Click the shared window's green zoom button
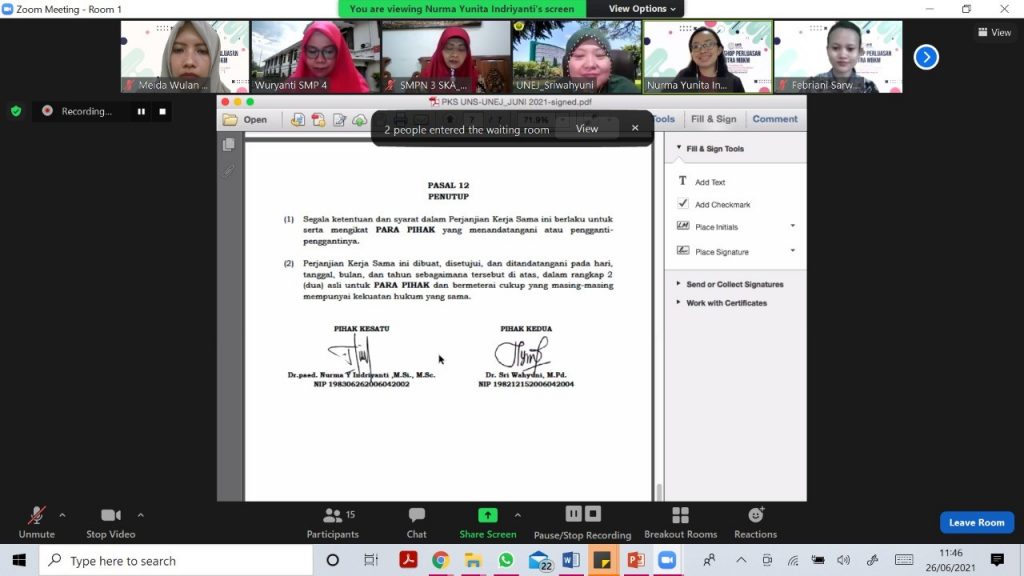The width and height of the screenshot is (1024, 576). tap(250, 102)
